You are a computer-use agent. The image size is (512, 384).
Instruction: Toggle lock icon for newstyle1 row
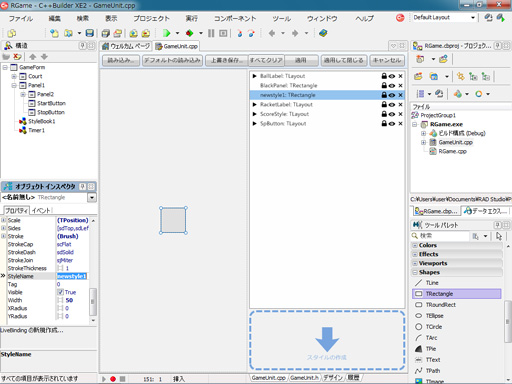tap(384, 95)
